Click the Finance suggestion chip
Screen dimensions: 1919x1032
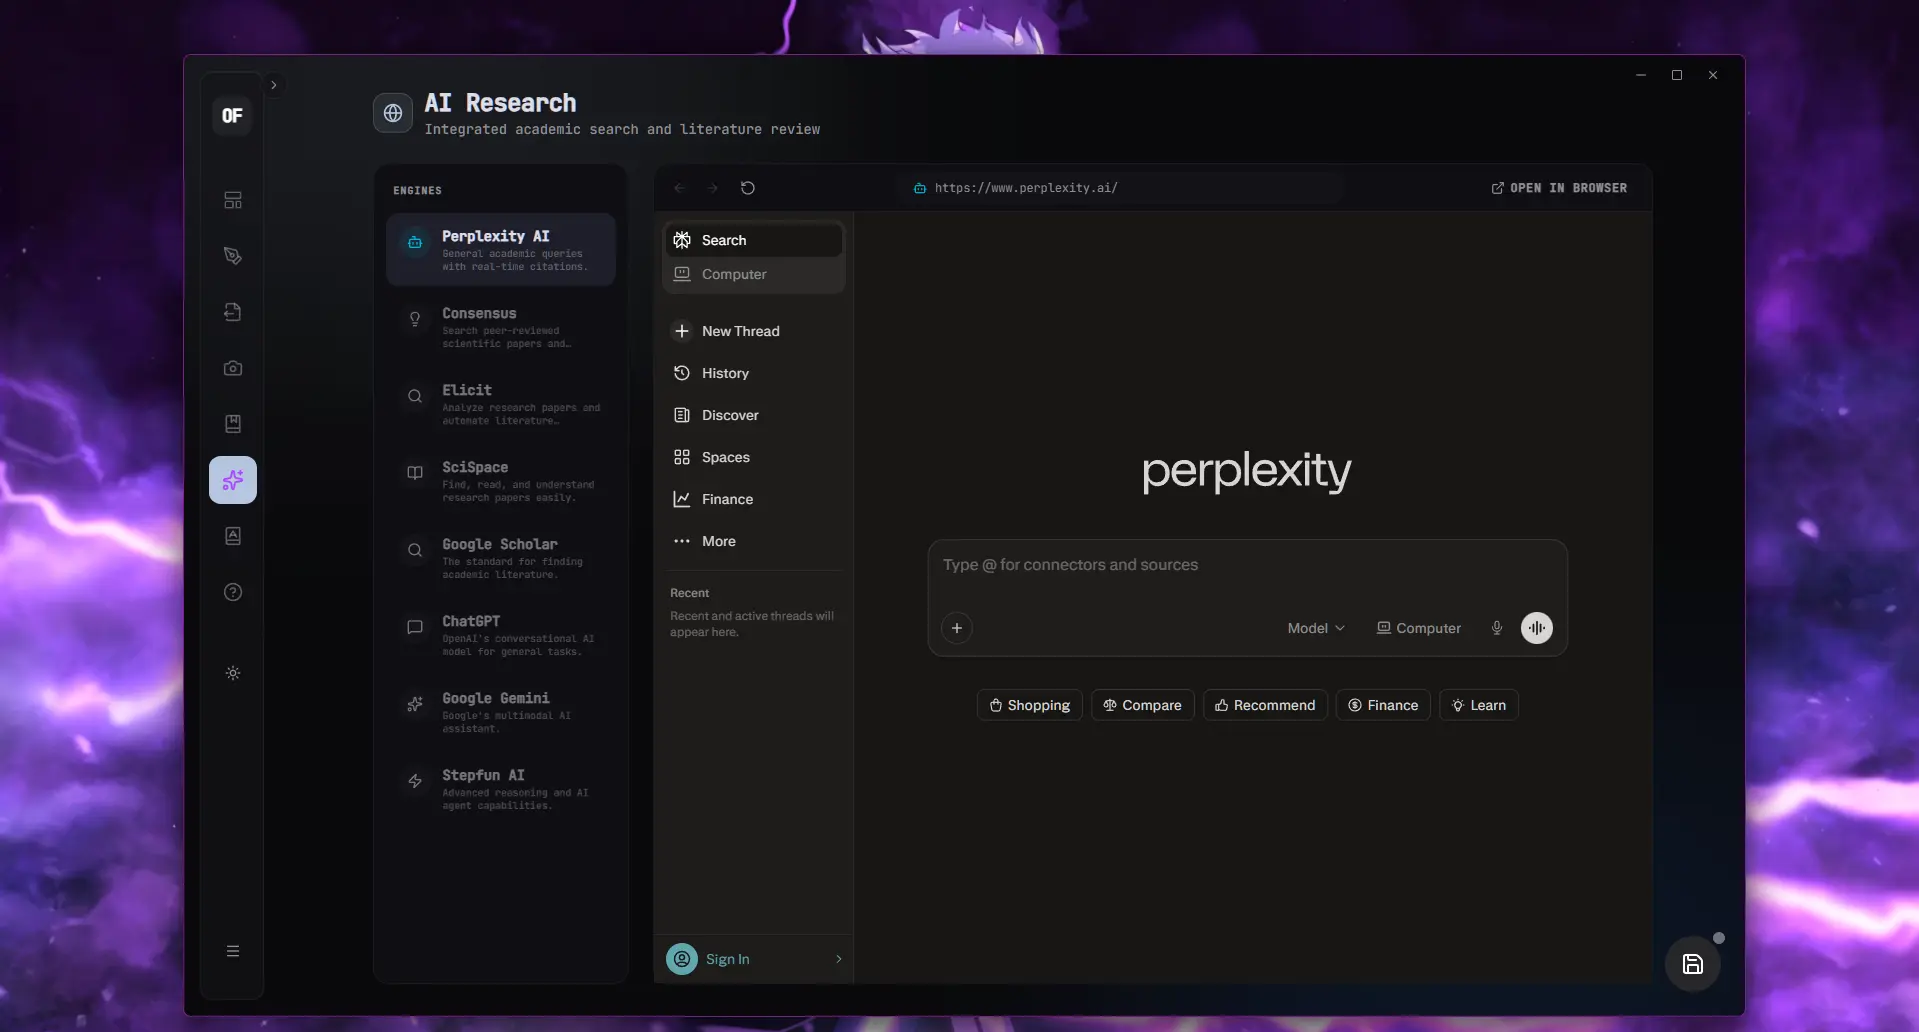pyautogui.click(x=1383, y=705)
